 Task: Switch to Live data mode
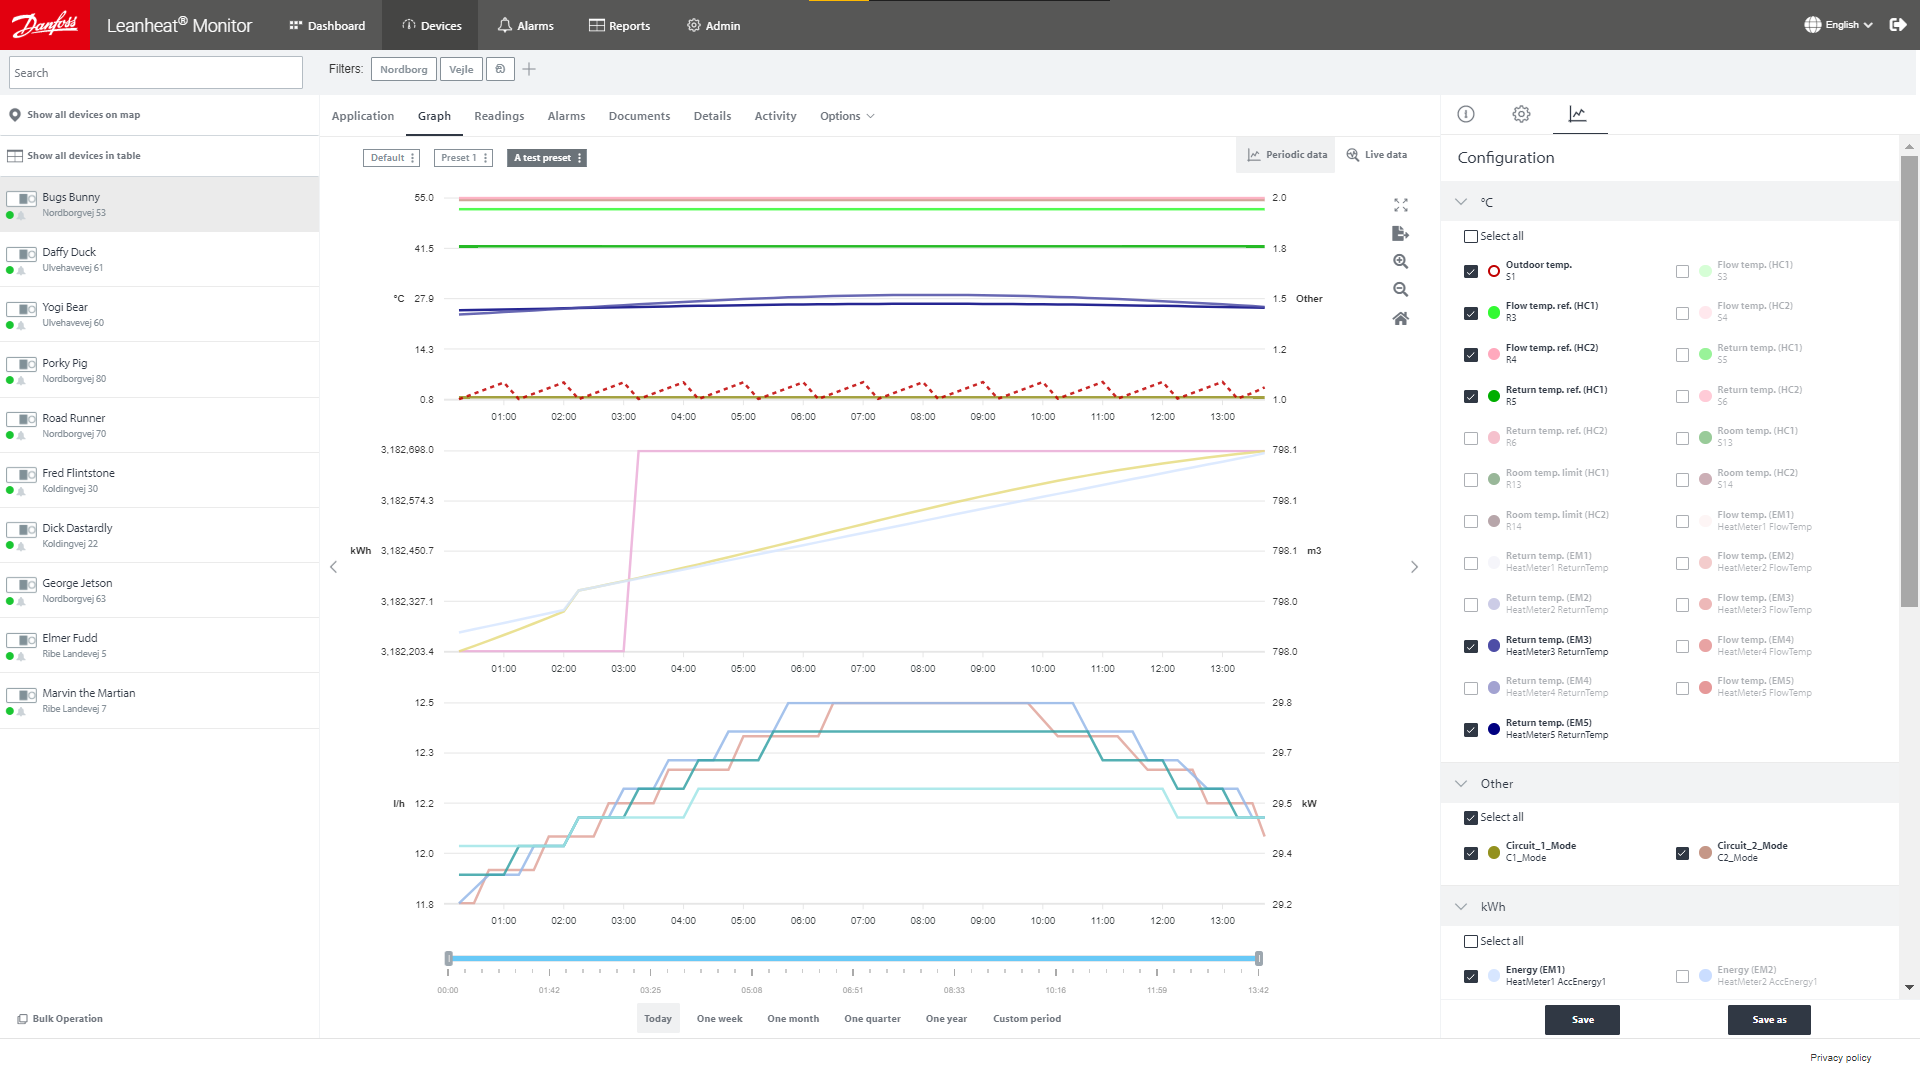1376,154
